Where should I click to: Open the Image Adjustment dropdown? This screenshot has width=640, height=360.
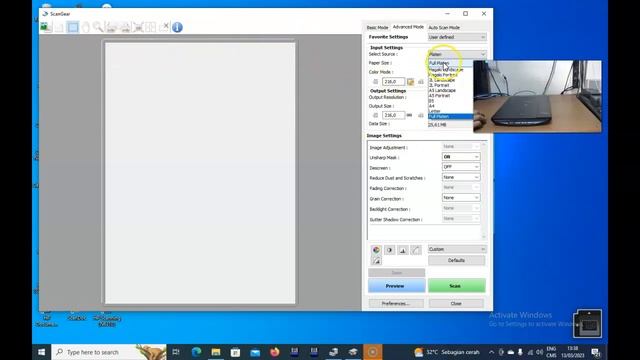[x=461, y=147]
